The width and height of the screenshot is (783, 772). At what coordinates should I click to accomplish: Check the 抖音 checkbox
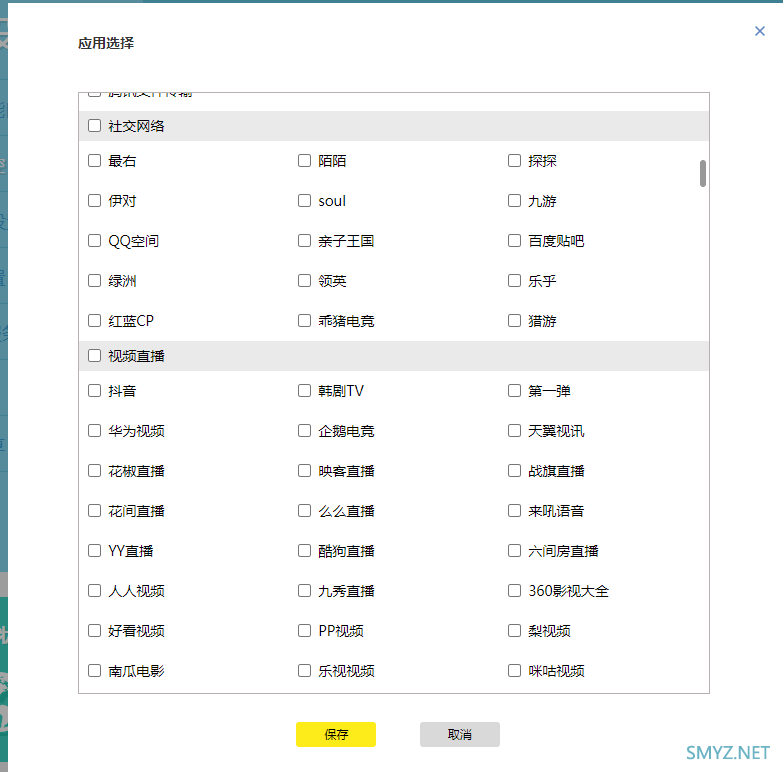pos(94,390)
